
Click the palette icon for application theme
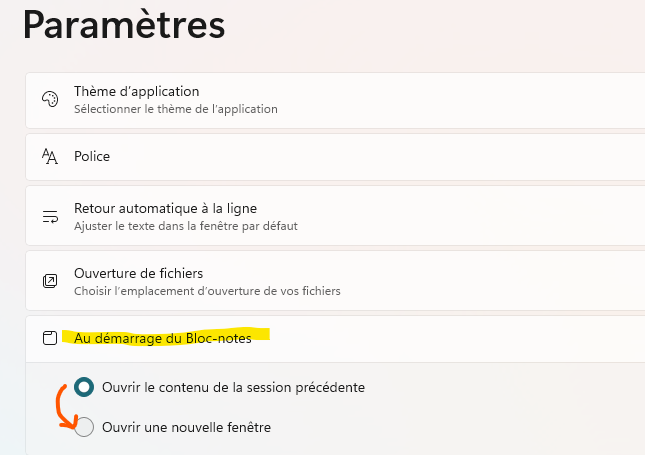pyautogui.click(x=50, y=99)
